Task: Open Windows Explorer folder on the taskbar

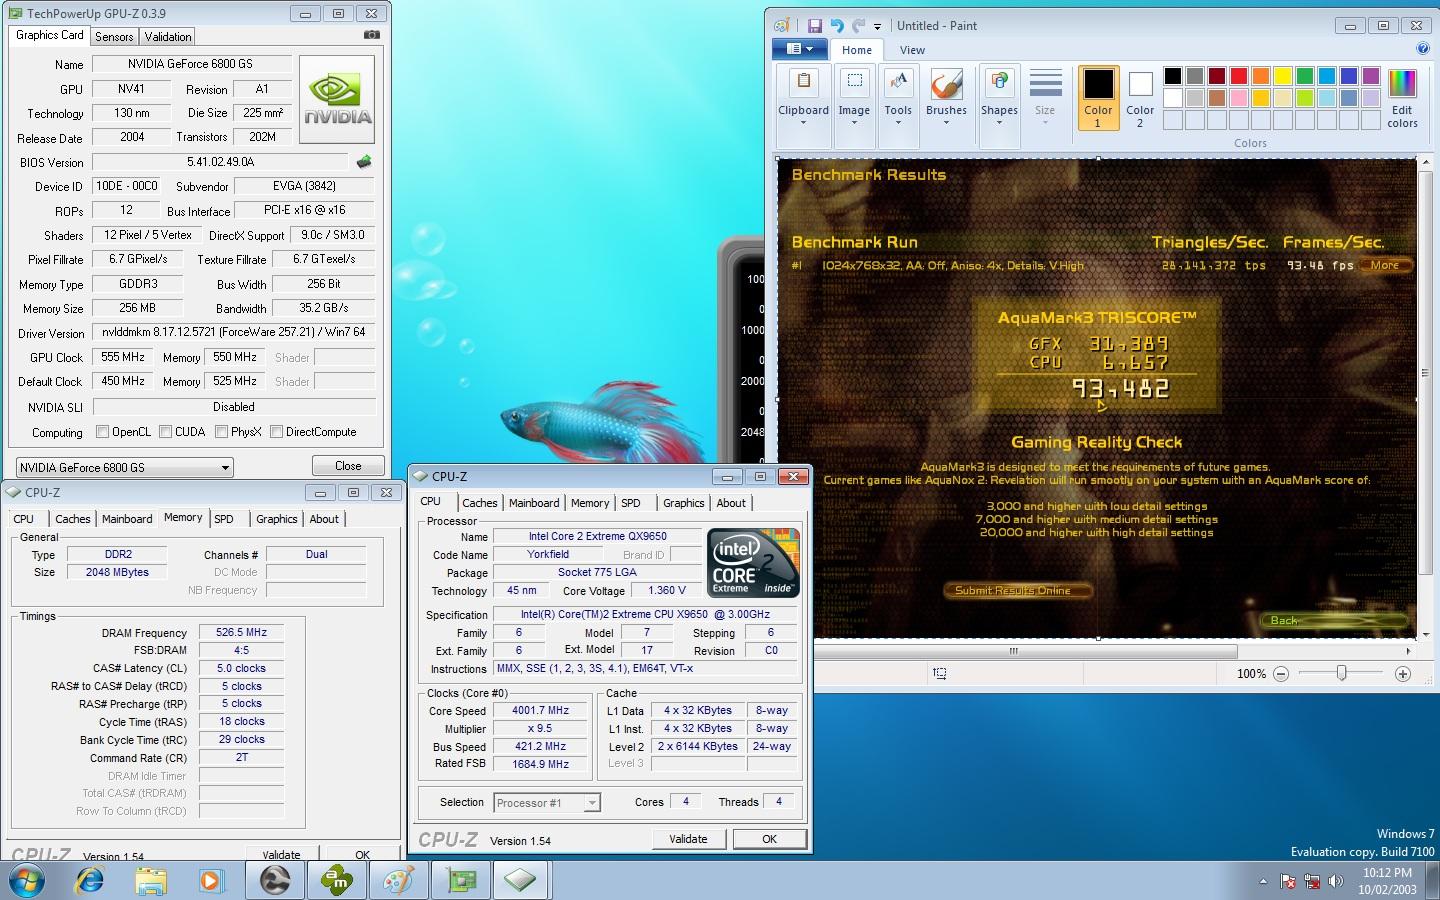Action: [x=151, y=880]
